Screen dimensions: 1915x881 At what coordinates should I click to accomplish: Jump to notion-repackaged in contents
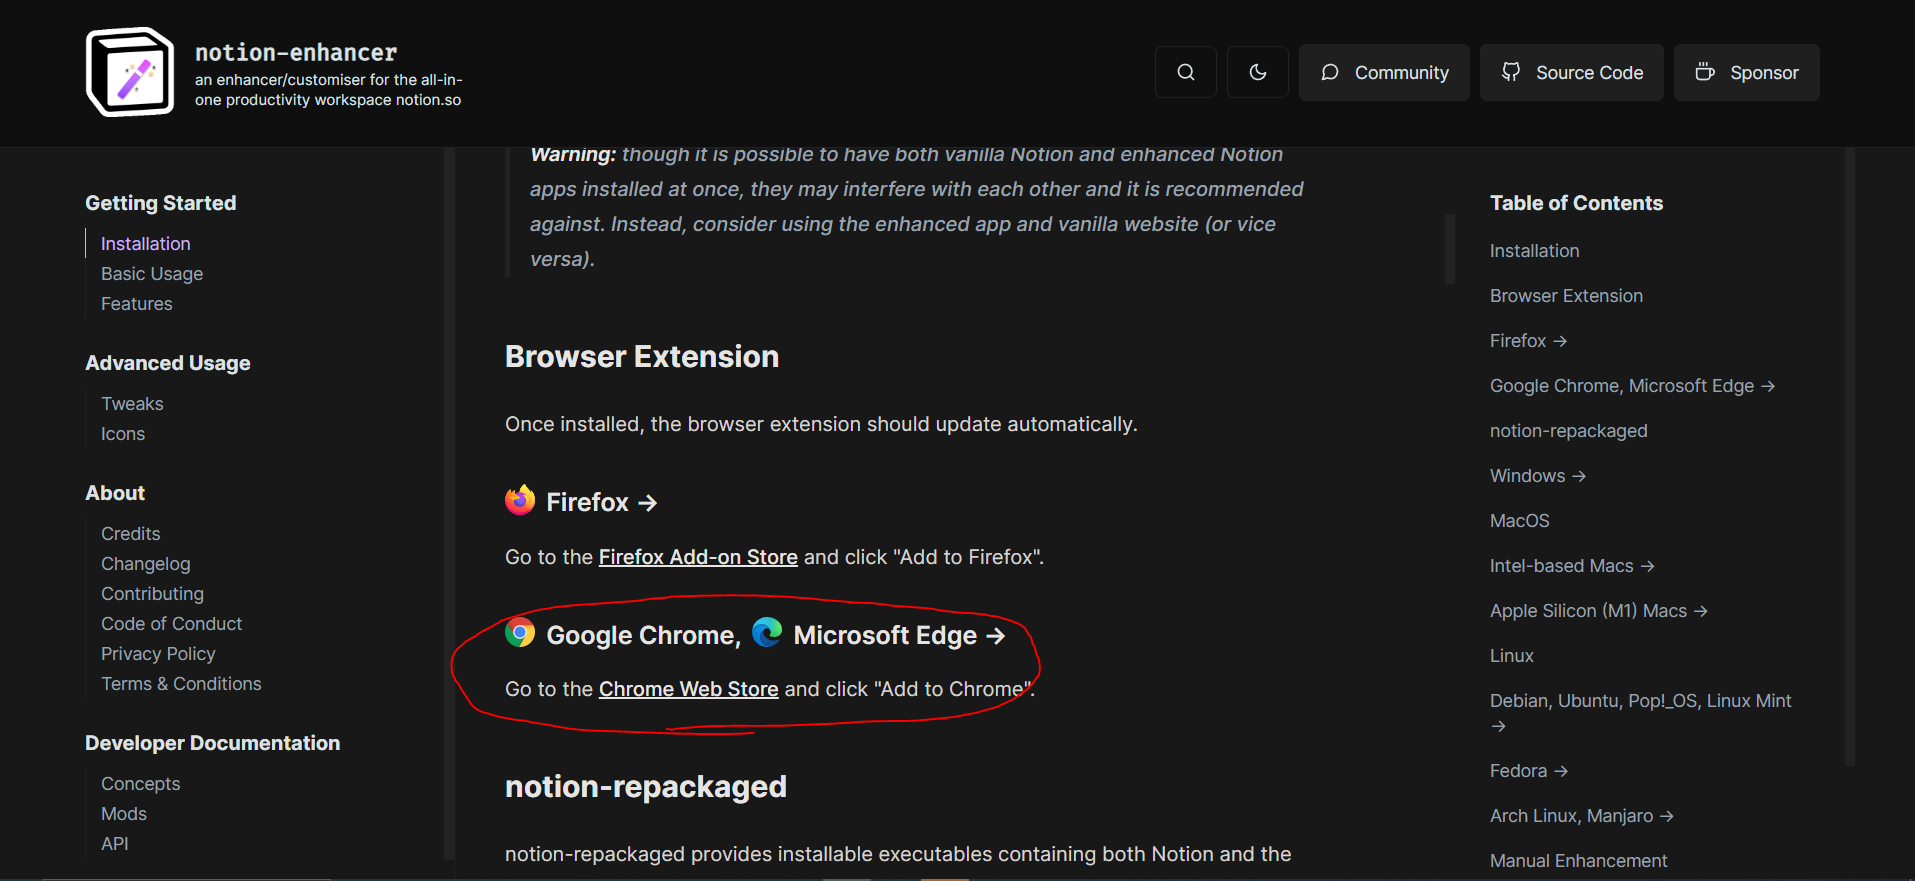(1569, 431)
